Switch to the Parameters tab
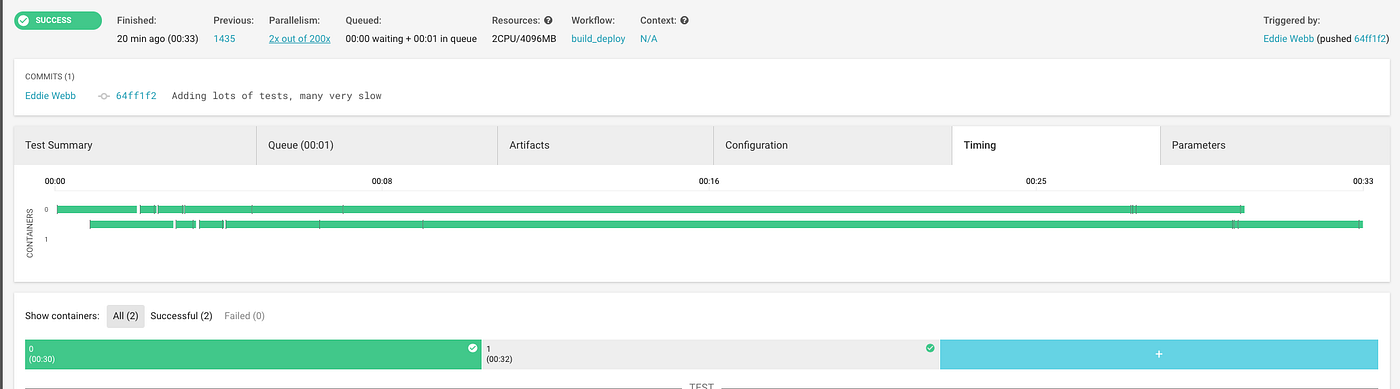 pyautogui.click(x=1275, y=145)
